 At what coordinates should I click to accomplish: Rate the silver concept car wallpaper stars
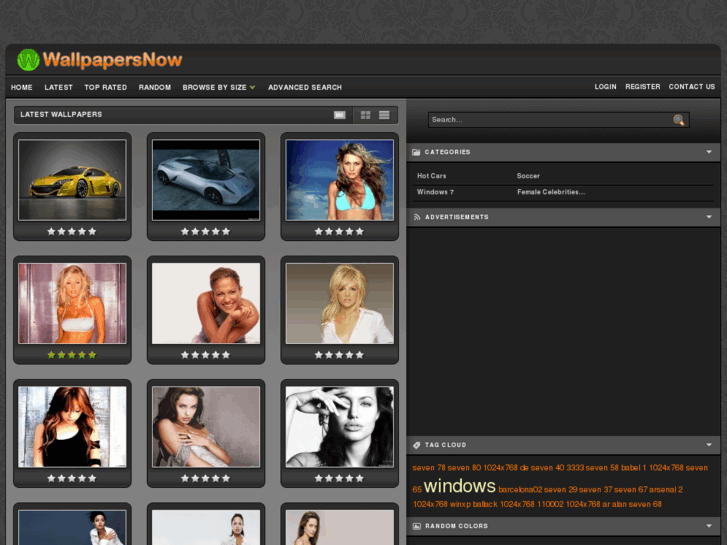point(205,231)
